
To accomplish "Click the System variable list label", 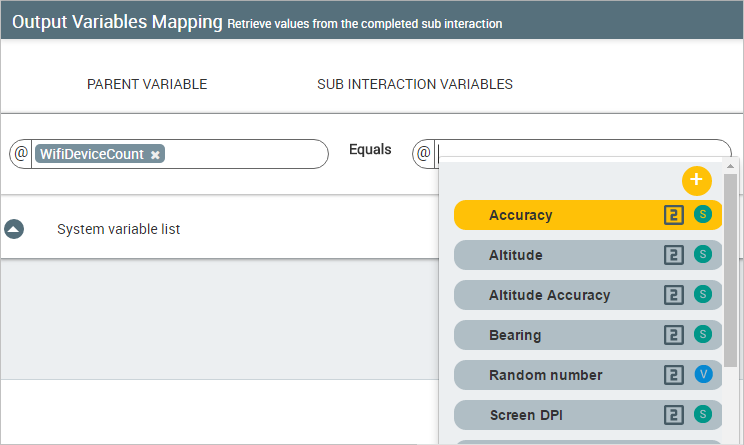I will [119, 229].
